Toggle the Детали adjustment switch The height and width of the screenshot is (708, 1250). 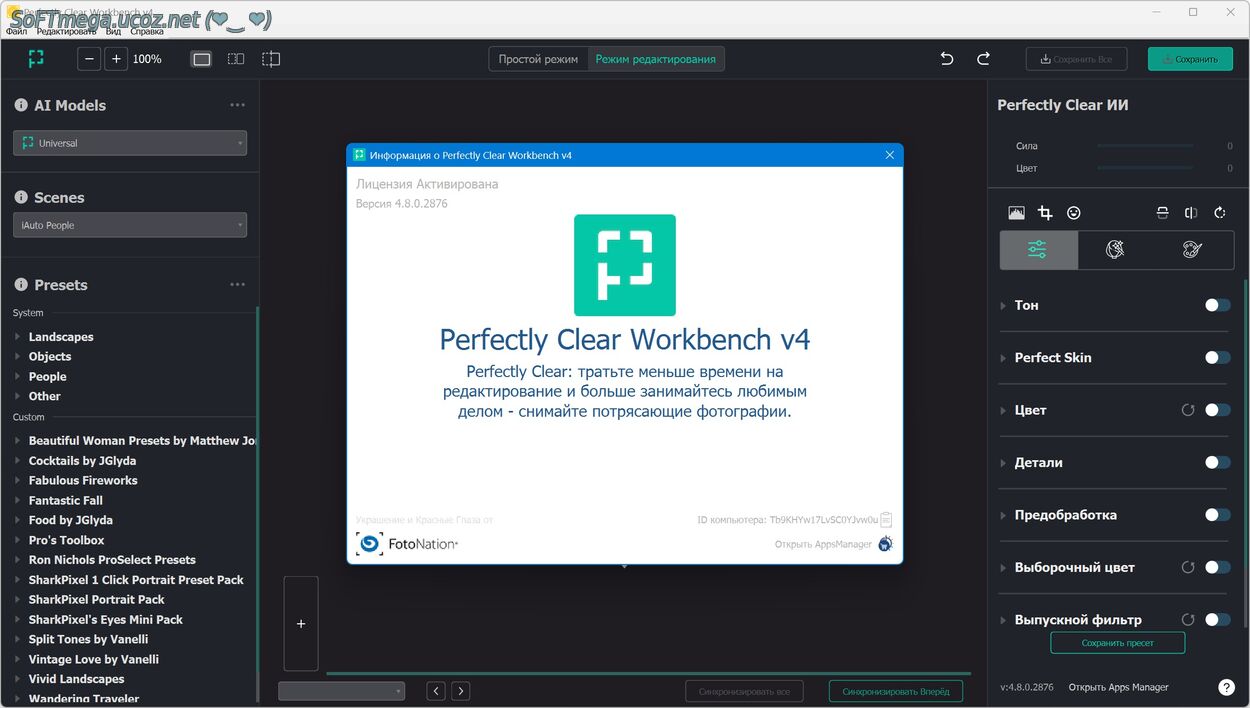(x=1217, y=463)
